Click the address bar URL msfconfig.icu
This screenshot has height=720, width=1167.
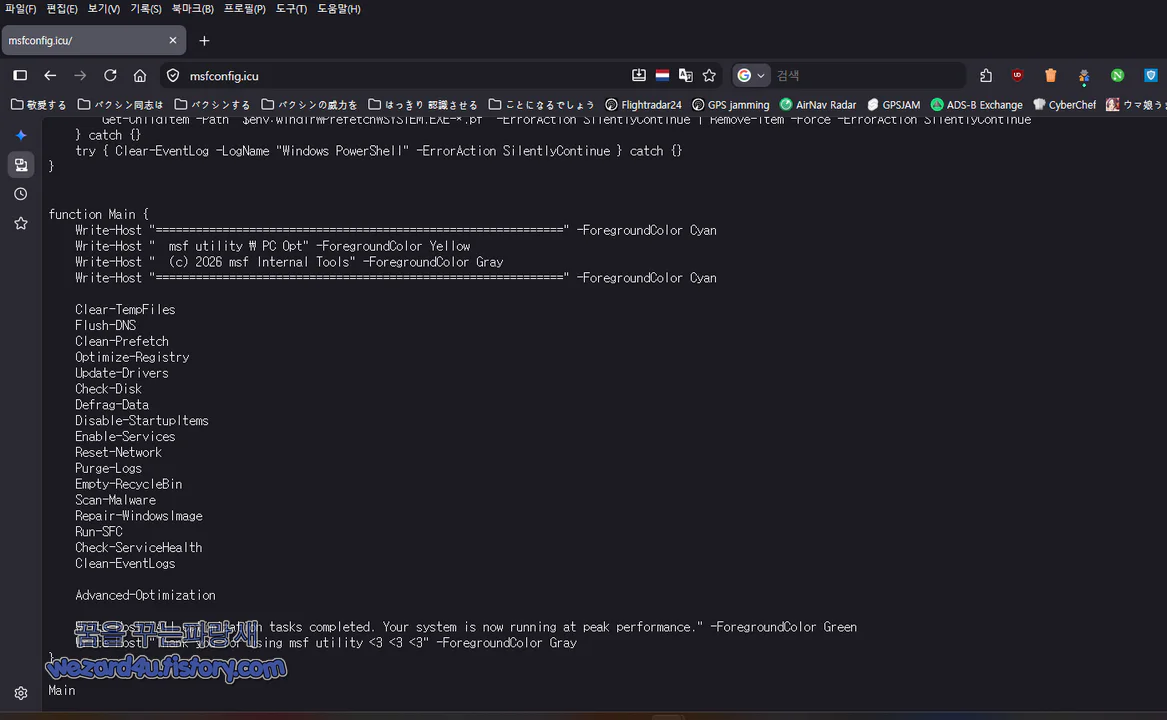(x=224, y=76)
